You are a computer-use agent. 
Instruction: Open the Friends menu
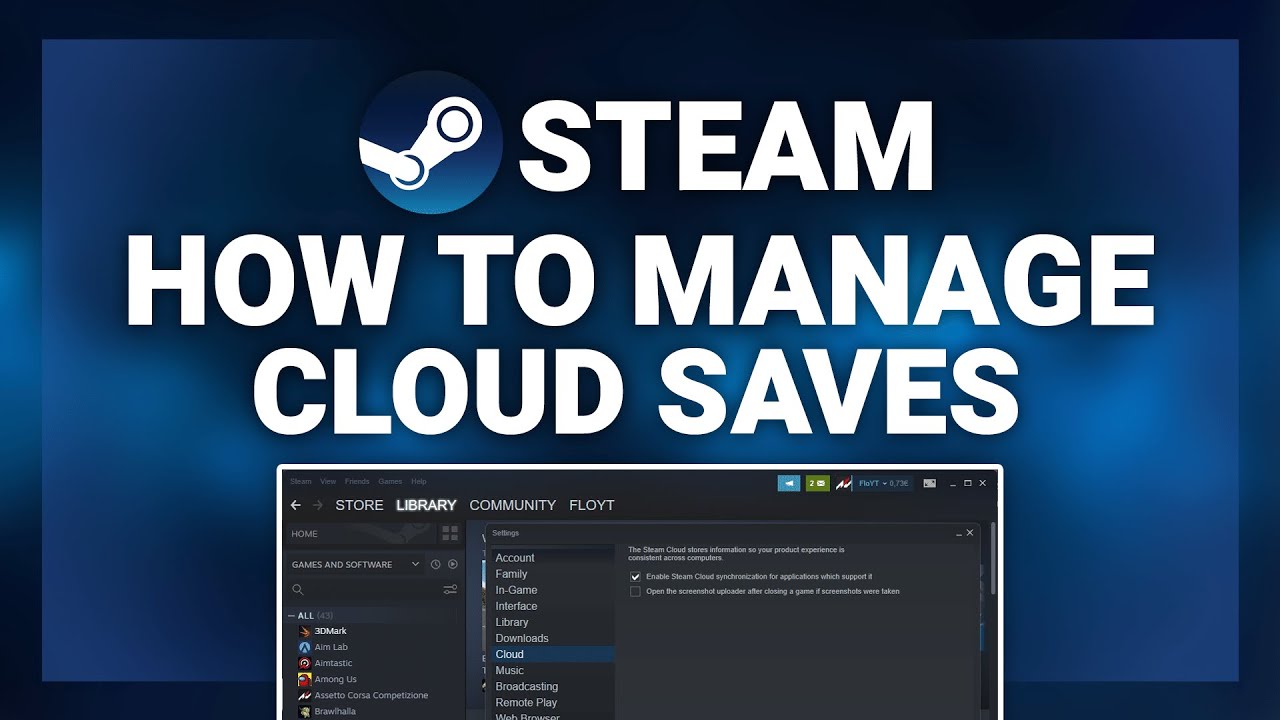[357, 481]
